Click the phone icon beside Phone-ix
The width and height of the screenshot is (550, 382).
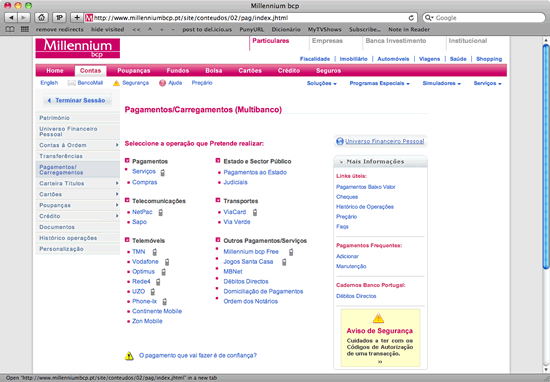point(165,301)
